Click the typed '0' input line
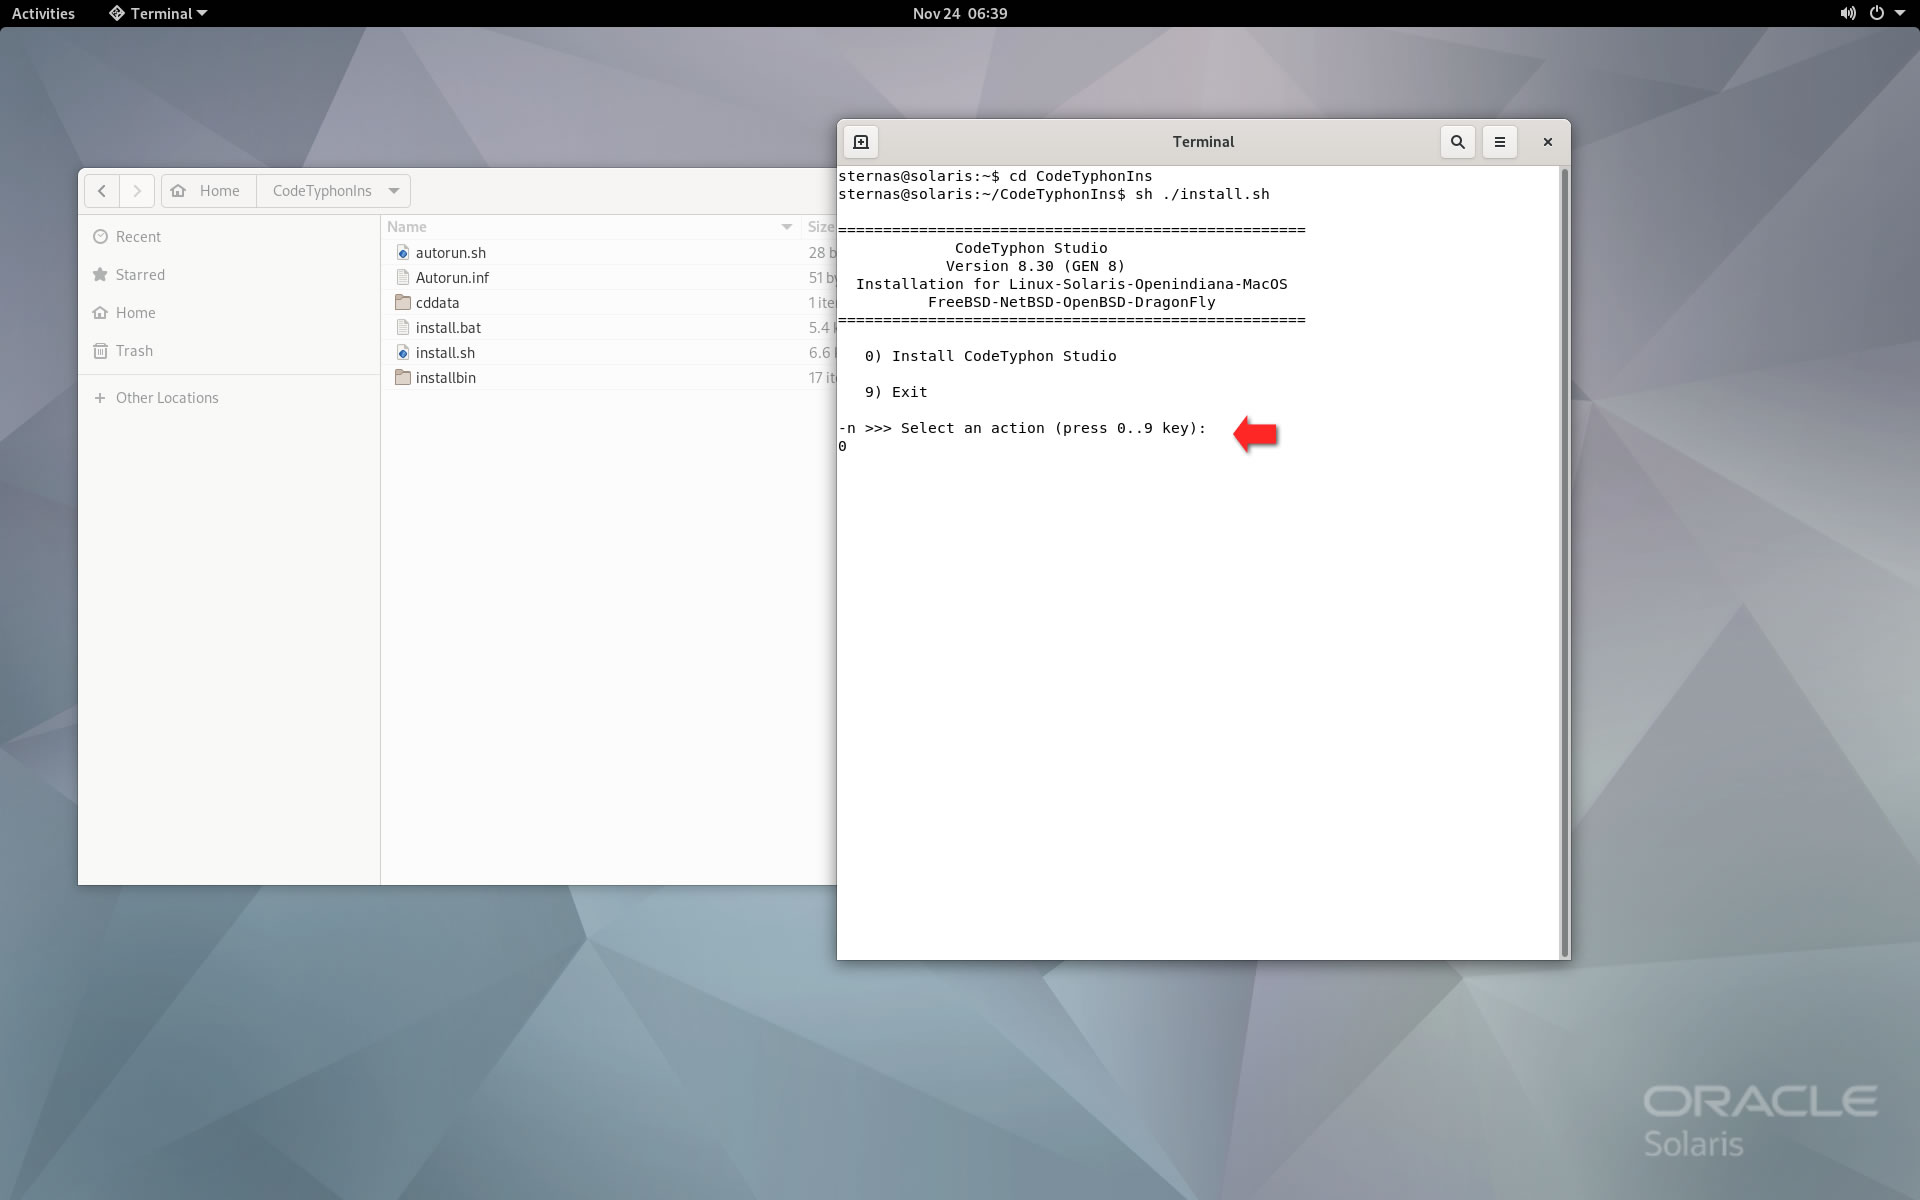Viewport: 1920px width, 1200px height. coord(843,446)
